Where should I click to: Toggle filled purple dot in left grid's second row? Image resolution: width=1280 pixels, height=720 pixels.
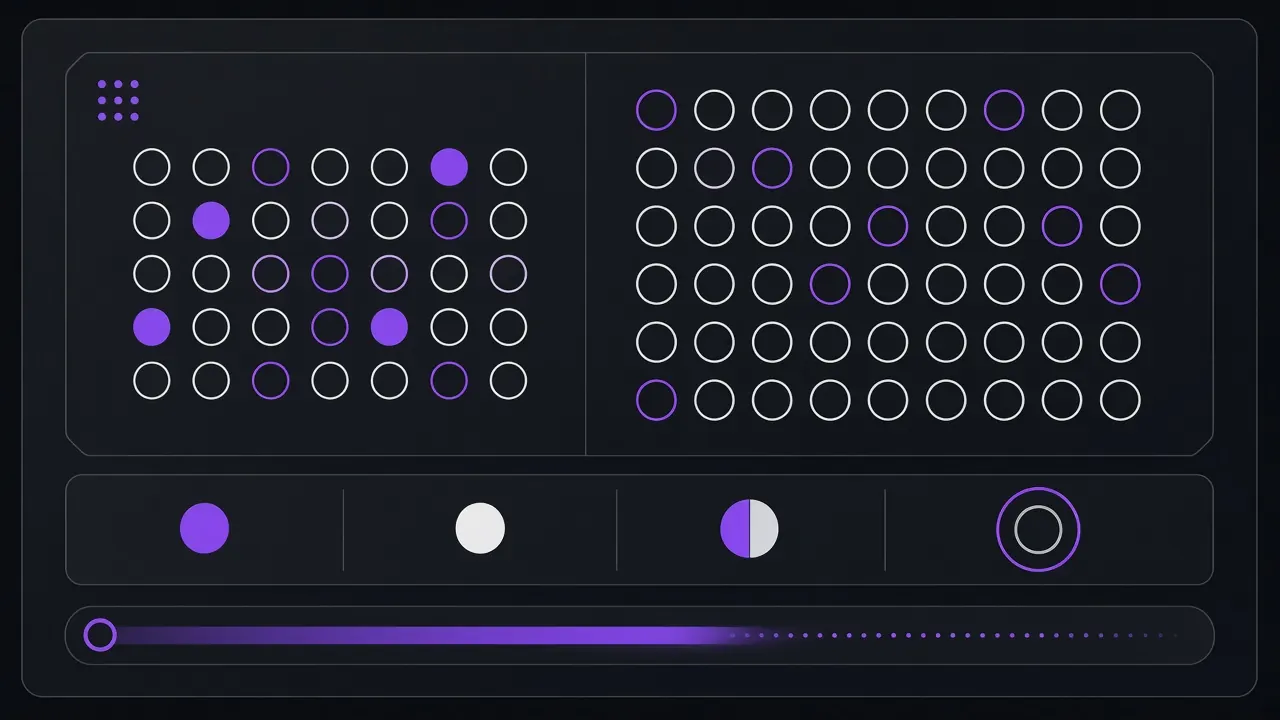[211, 220]
